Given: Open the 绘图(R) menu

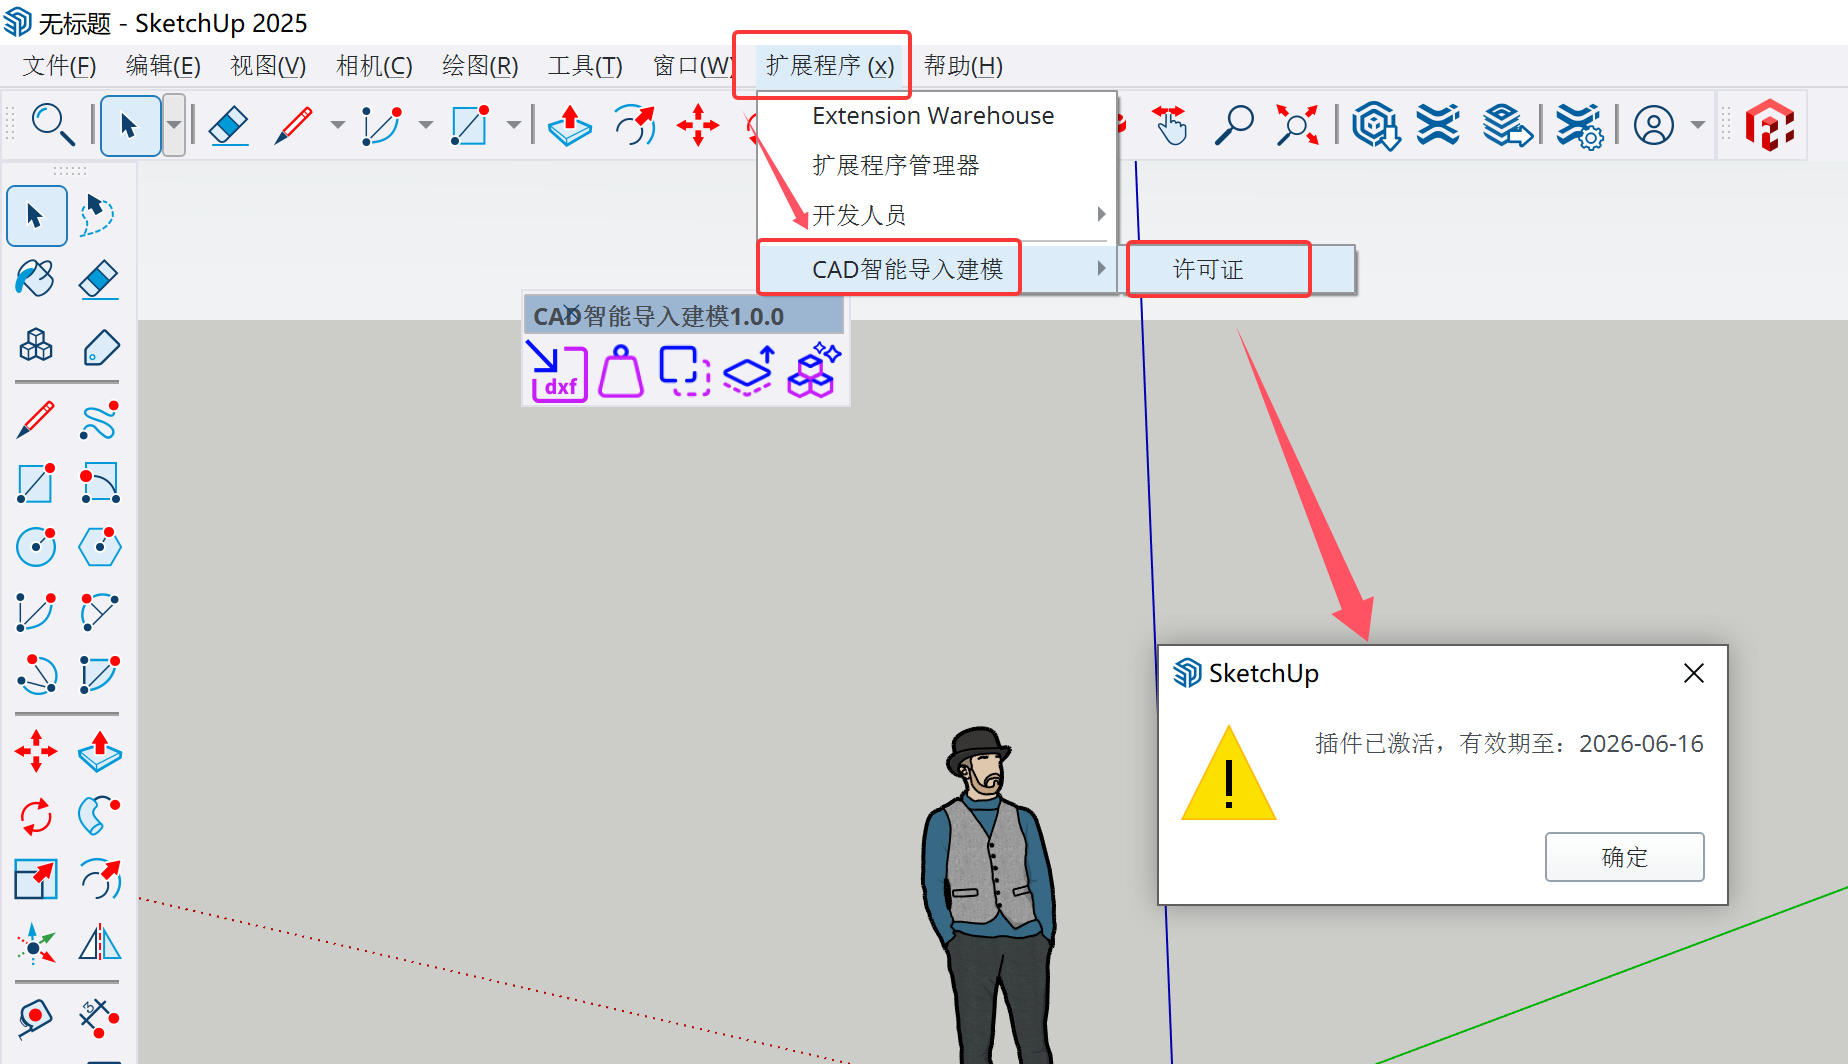Looking at the screenshot, I should click(x=480, y=66).
